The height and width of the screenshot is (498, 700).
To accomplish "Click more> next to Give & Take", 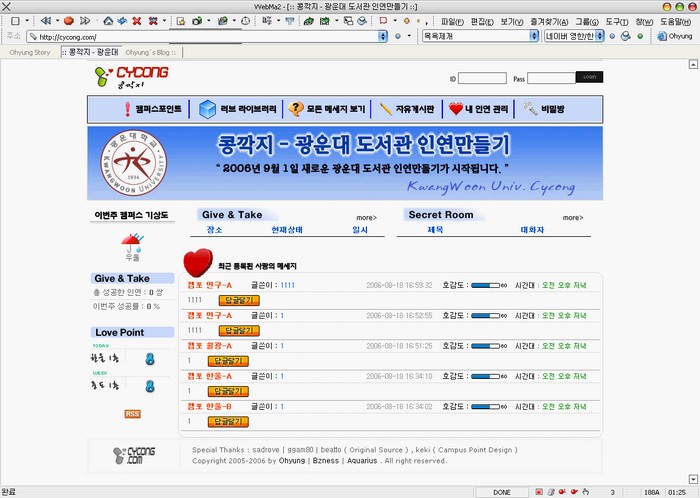I will click(367, 218).
